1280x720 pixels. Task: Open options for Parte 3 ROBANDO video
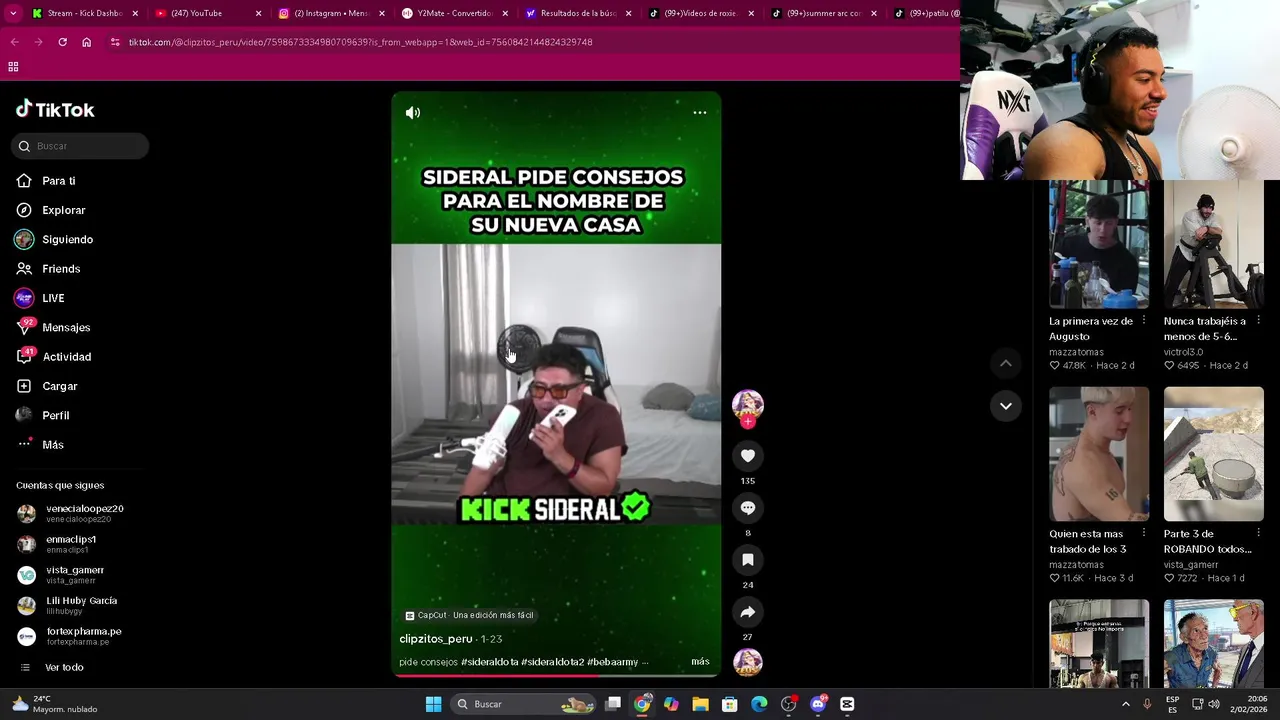coord(1258,534)
